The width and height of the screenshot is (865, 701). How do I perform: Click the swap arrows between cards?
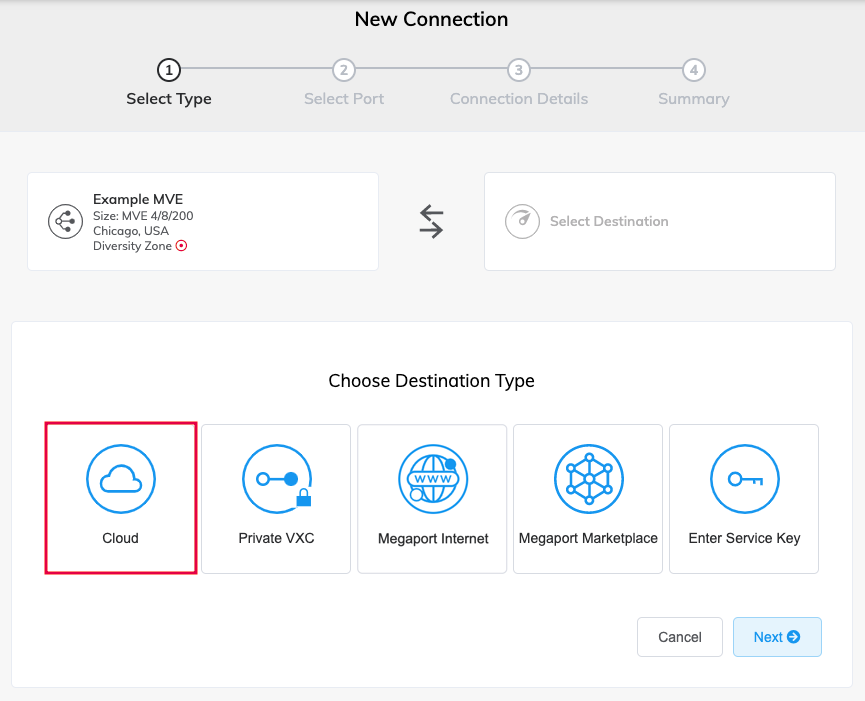click(431, 221)
